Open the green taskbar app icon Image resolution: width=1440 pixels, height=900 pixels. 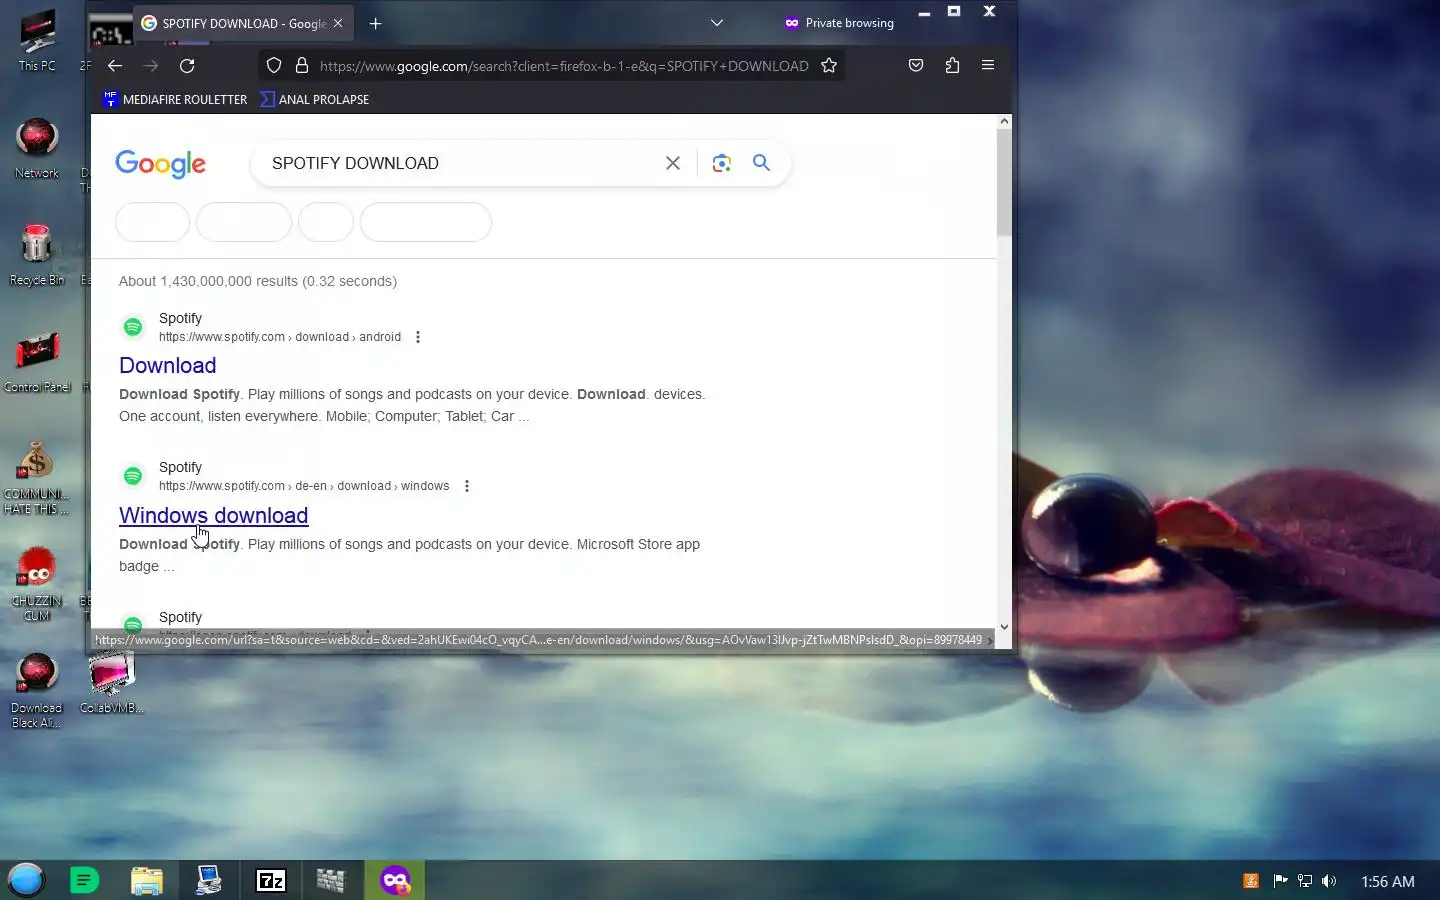tap(85, 880)
